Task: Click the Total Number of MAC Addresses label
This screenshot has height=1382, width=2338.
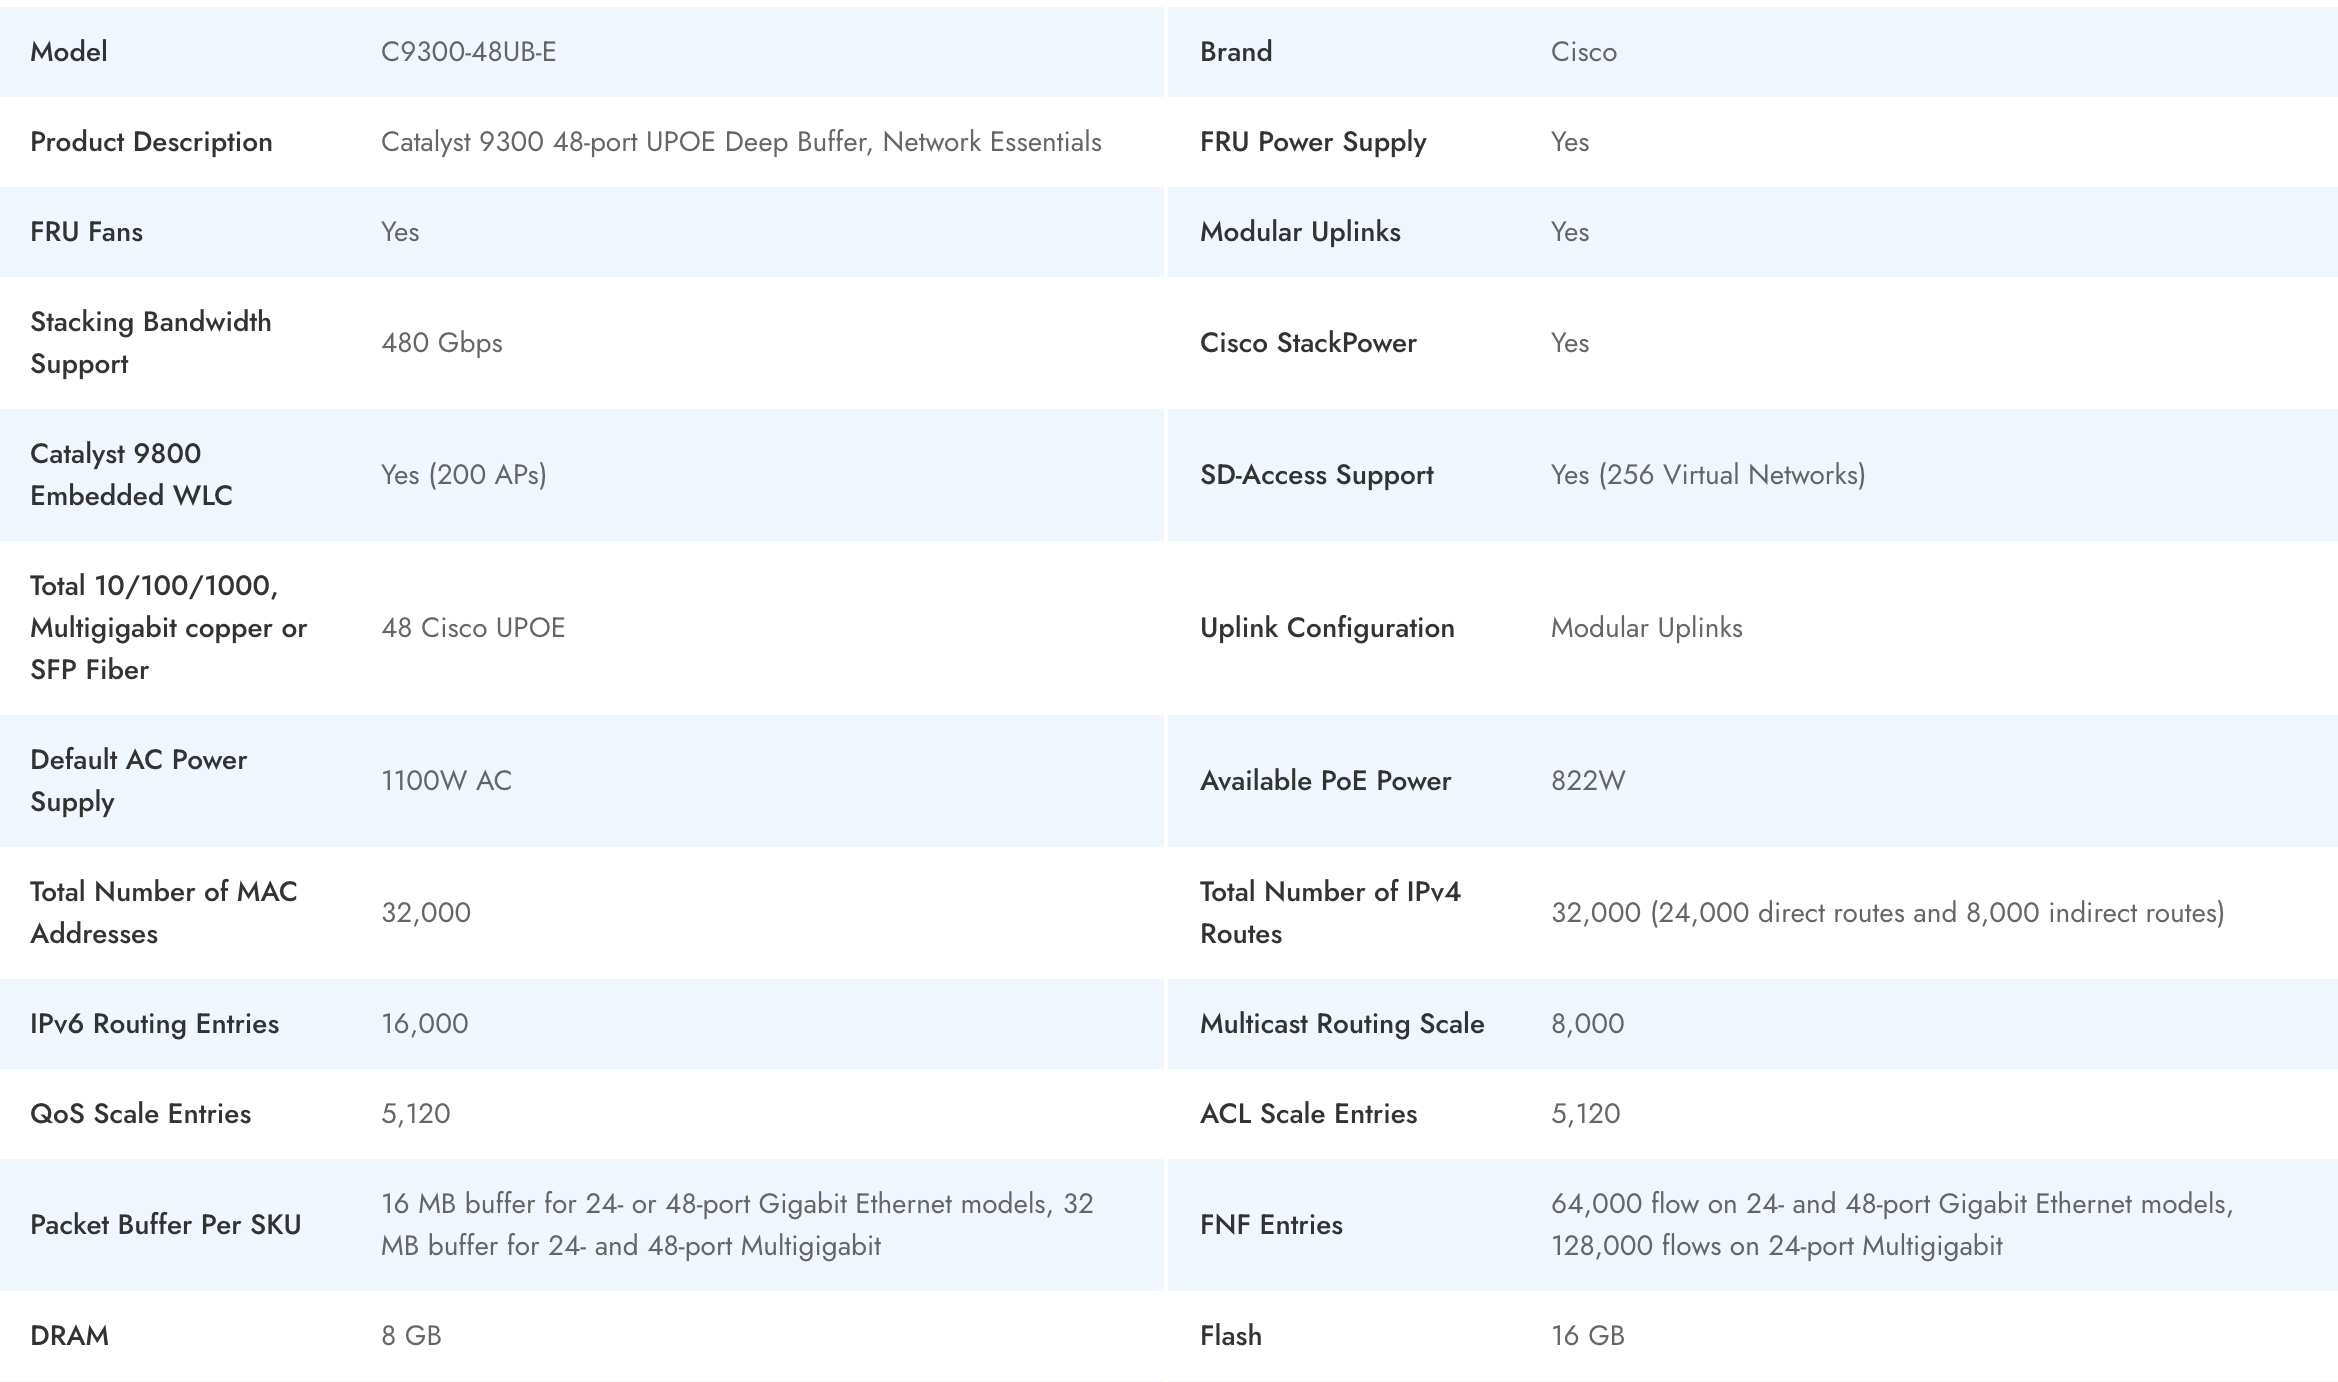Action: pyautogui.click(x=163, y=912)
